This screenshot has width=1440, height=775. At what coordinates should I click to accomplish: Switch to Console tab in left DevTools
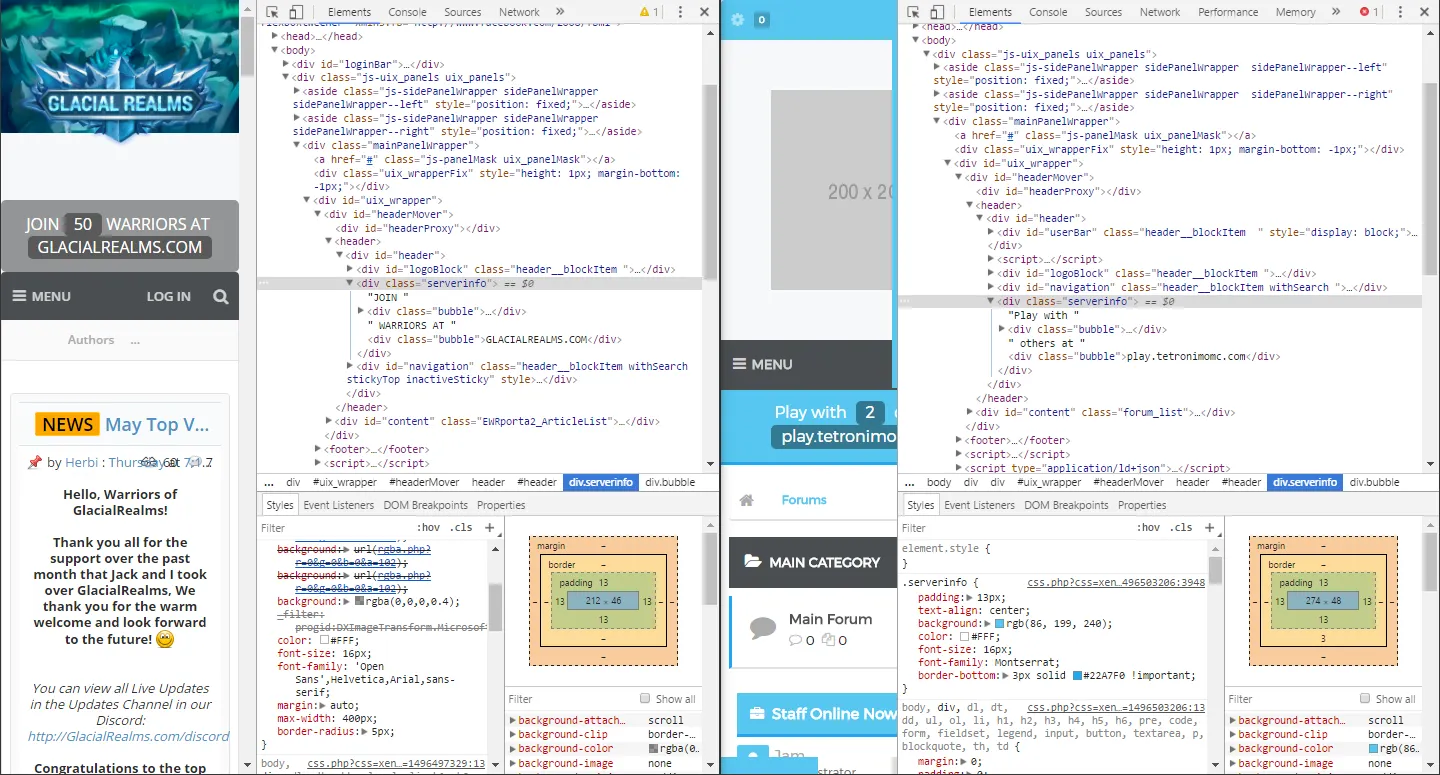pyautogui.click(x=407, y=12)
